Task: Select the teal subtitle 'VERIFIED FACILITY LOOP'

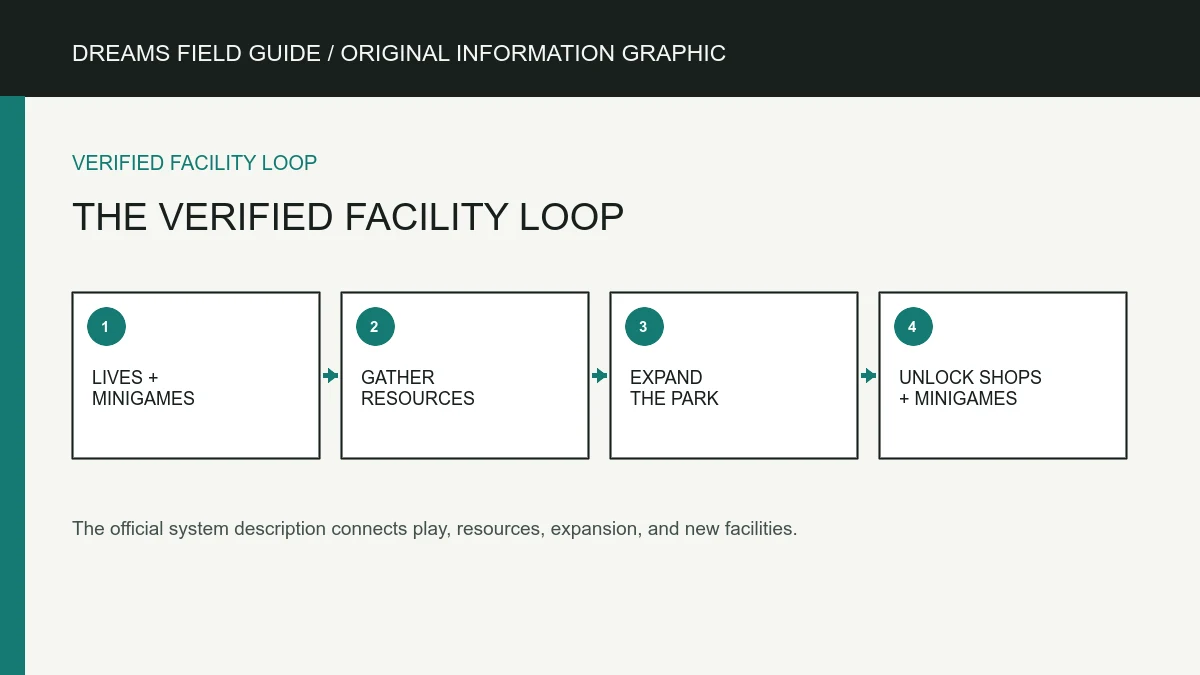Action: click(194, 163)
